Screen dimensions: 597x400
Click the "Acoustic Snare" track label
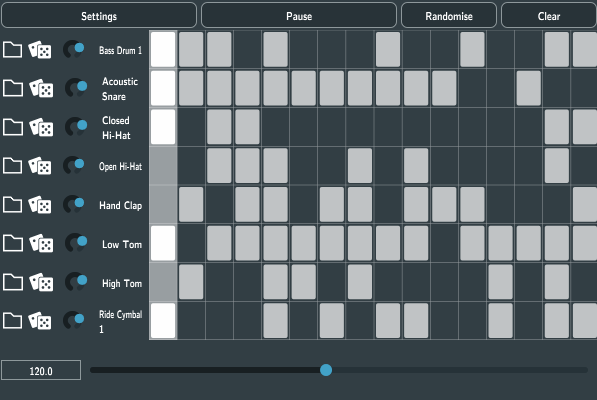120,89
